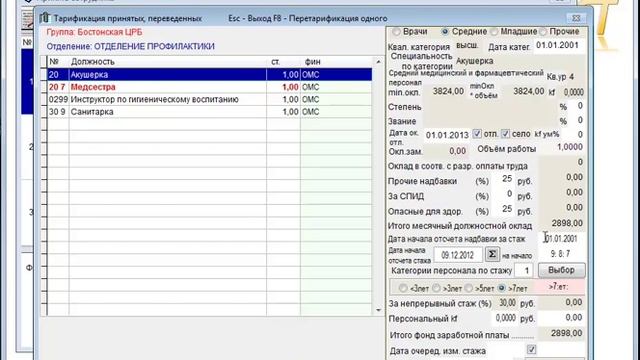Click the min.окл. value 3824,00
This screenshot has height=360, width=640.
(x=445, y=91)
